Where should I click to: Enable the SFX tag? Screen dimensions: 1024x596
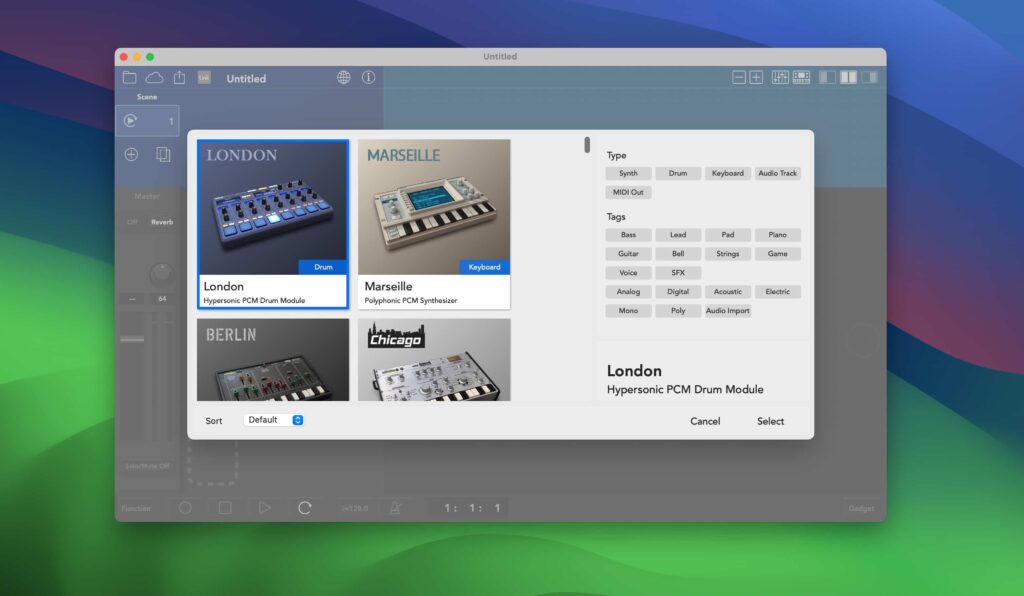678,272
